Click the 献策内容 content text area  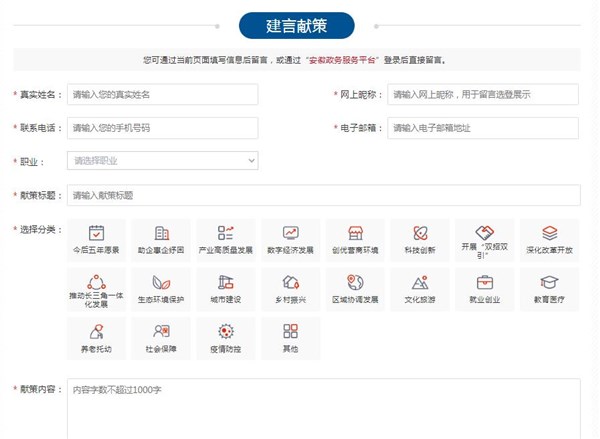tap(323, 410)
